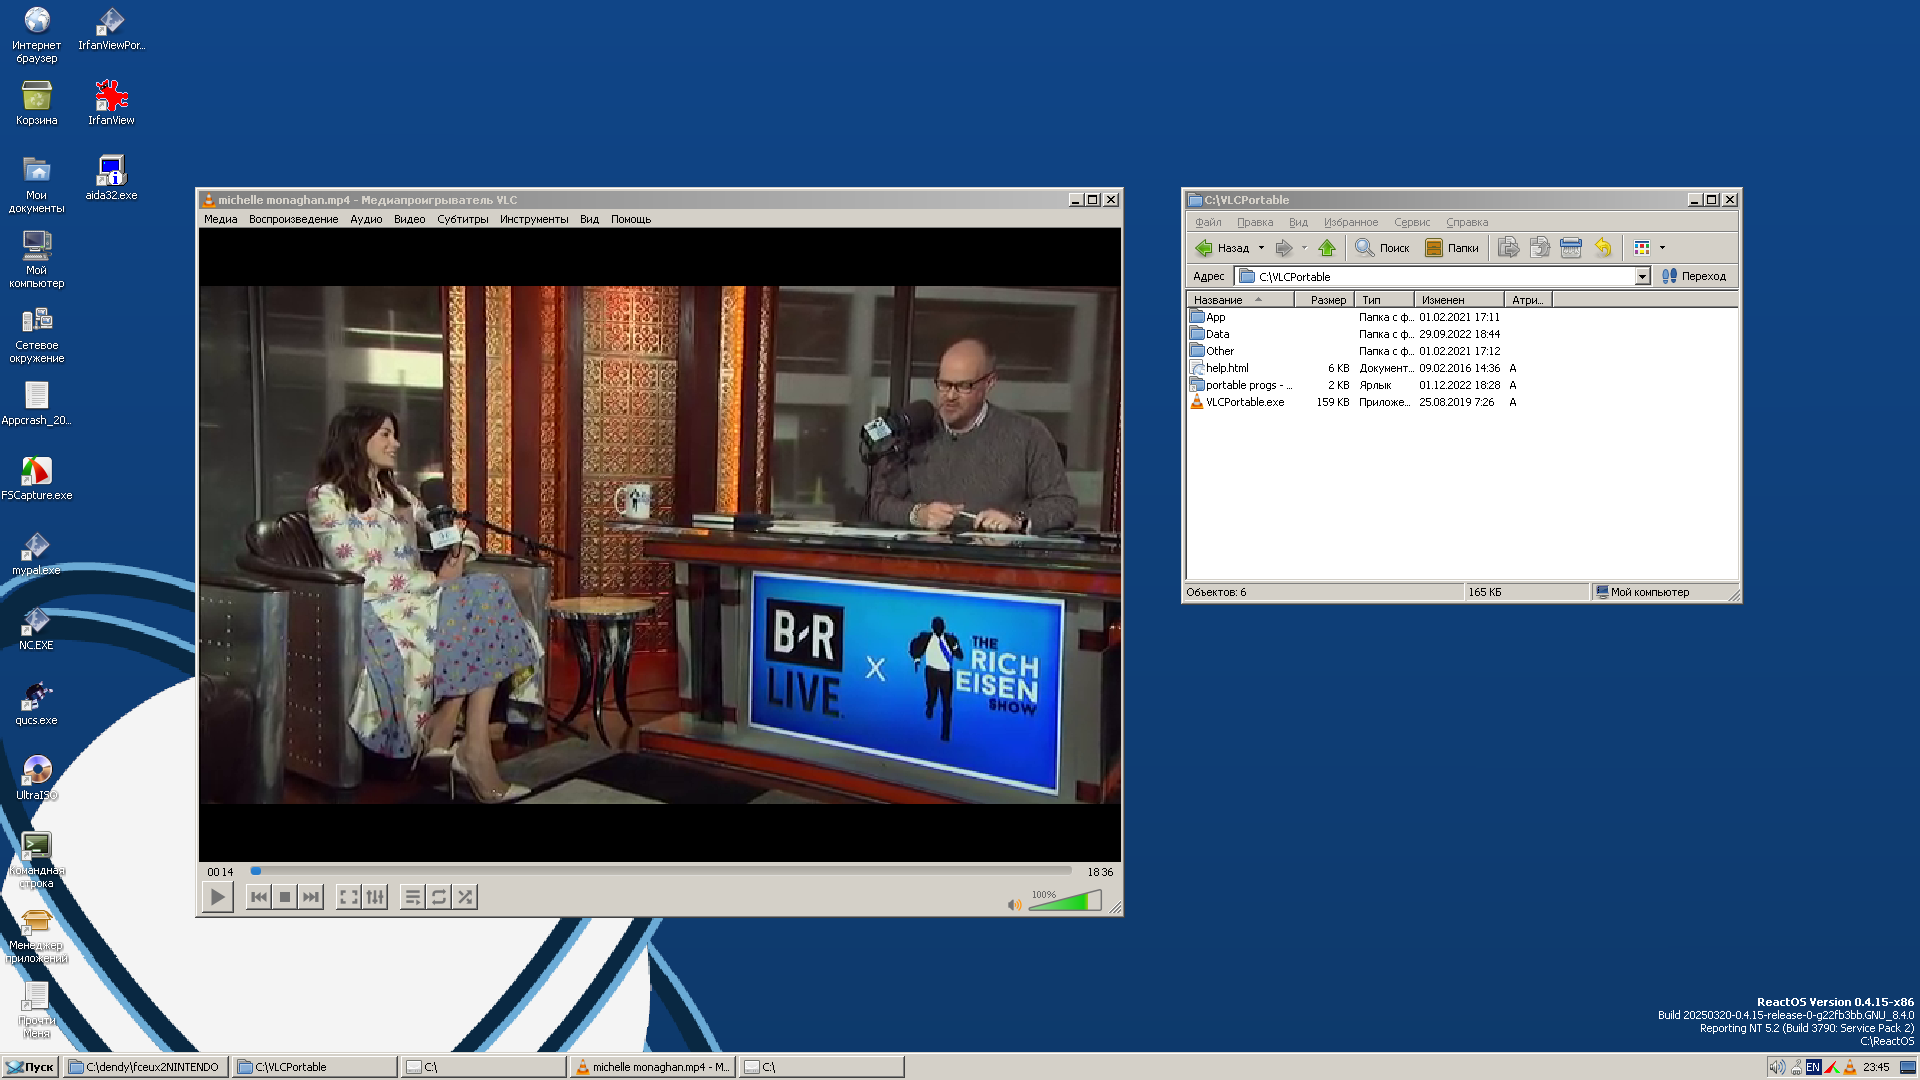
Task: Toggle loop repeat mode
Action: click(x=438, y=897)
